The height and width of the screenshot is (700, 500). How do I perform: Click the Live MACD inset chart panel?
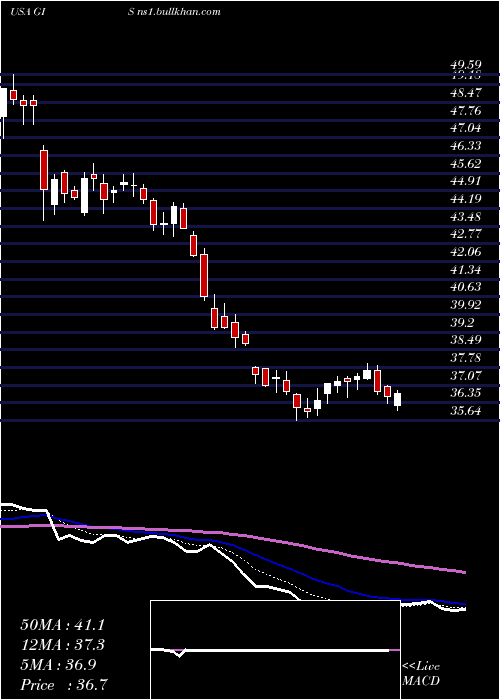coord(275,650)
